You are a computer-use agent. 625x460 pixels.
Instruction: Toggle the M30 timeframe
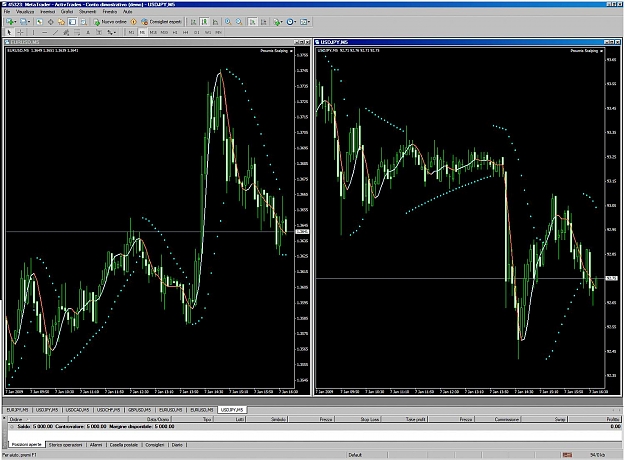tap(164, 32)
